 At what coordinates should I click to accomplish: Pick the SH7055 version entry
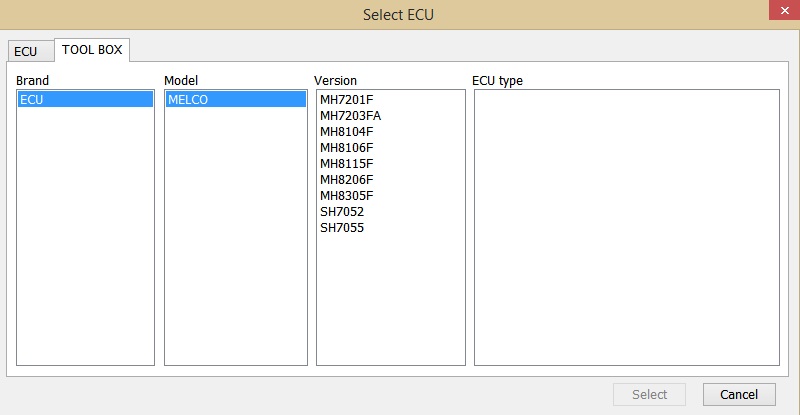point(342,227)
